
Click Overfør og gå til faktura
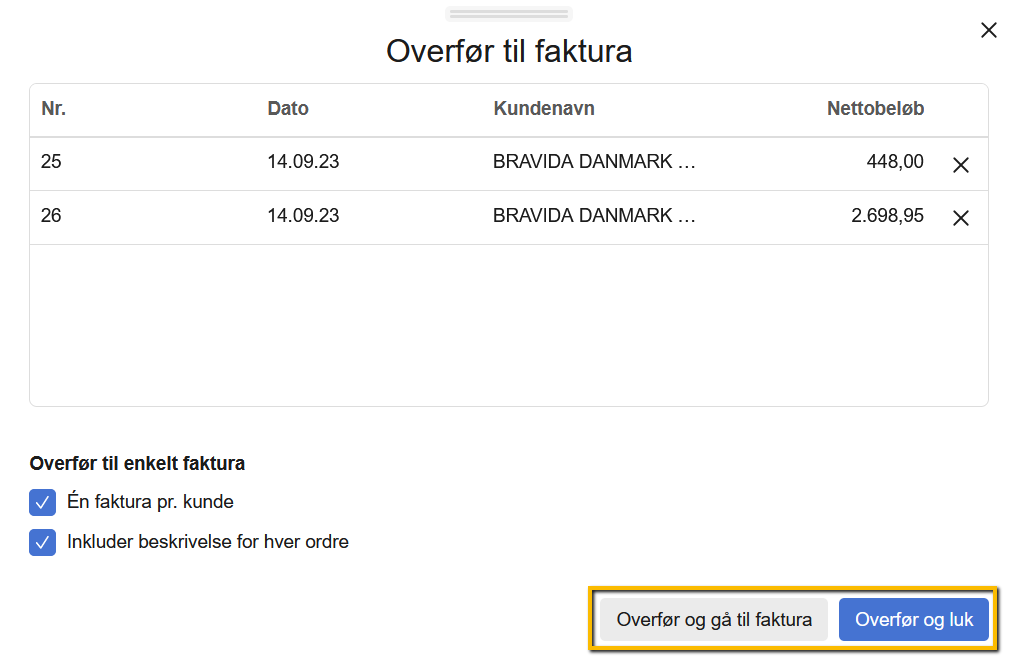point(715,619)
